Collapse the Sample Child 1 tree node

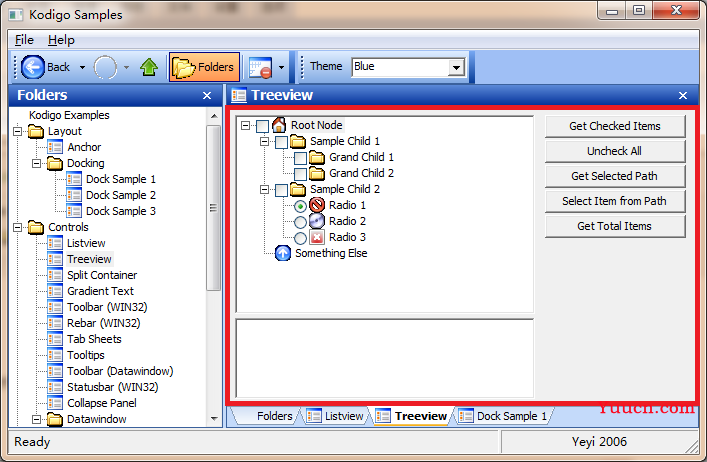(264, 142)
